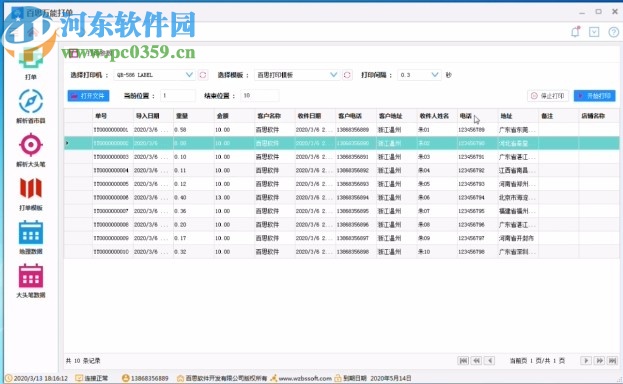
Task: Click the 停止打印 stop printing button
Action: [548, 96]
